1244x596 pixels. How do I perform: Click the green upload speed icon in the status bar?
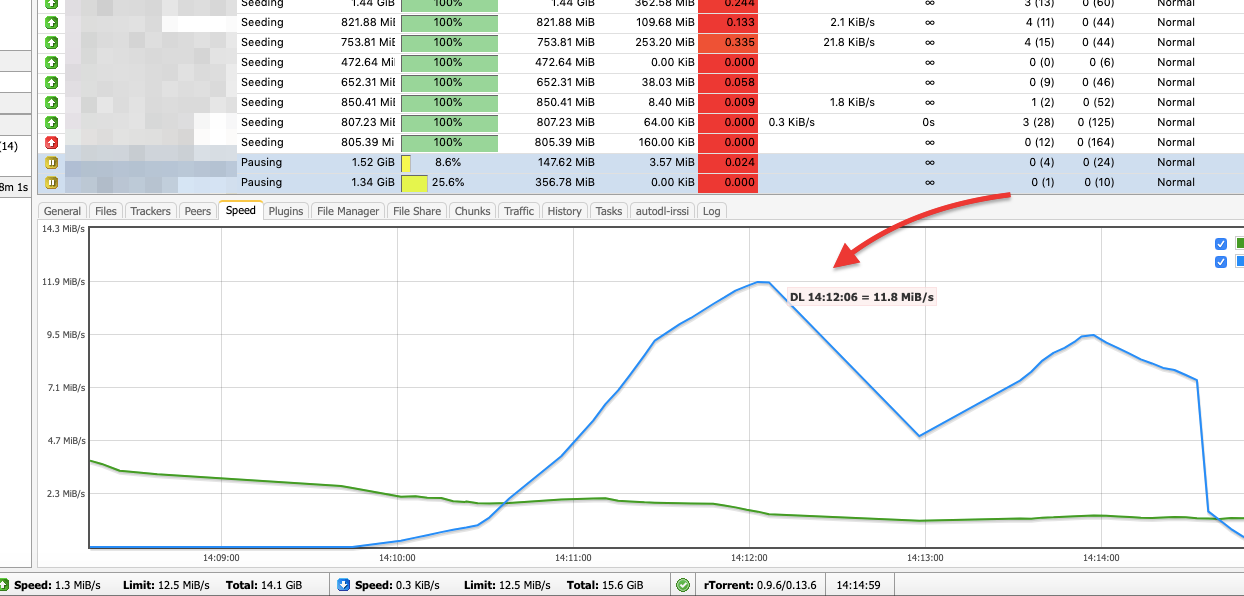coord(4,585)
